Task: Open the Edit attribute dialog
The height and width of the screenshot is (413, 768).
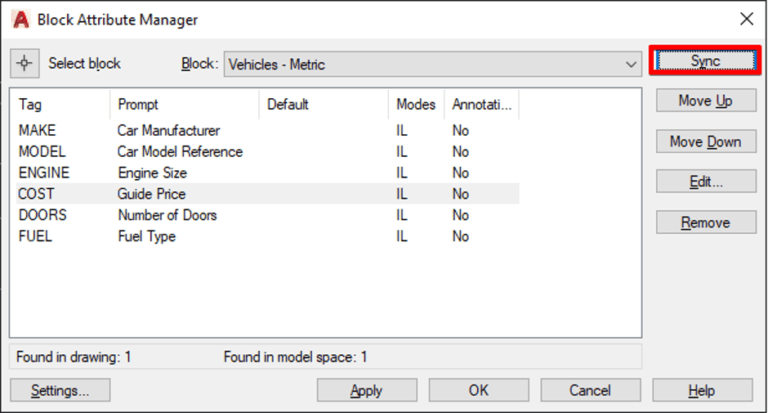Action: click(x=706, y=182)
